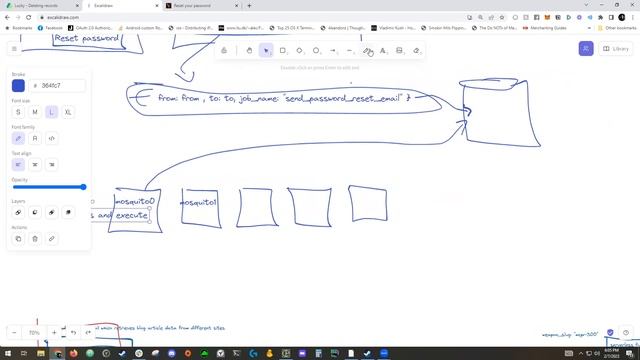The width and height of the screenshot is (640, 360).
Task: Zoom out the canvas
Action: tap(14, 333)
